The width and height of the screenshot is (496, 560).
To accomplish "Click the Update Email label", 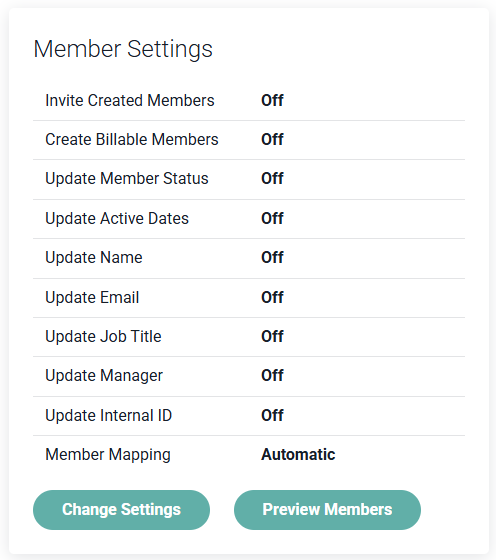I will [x=92, y=298].
